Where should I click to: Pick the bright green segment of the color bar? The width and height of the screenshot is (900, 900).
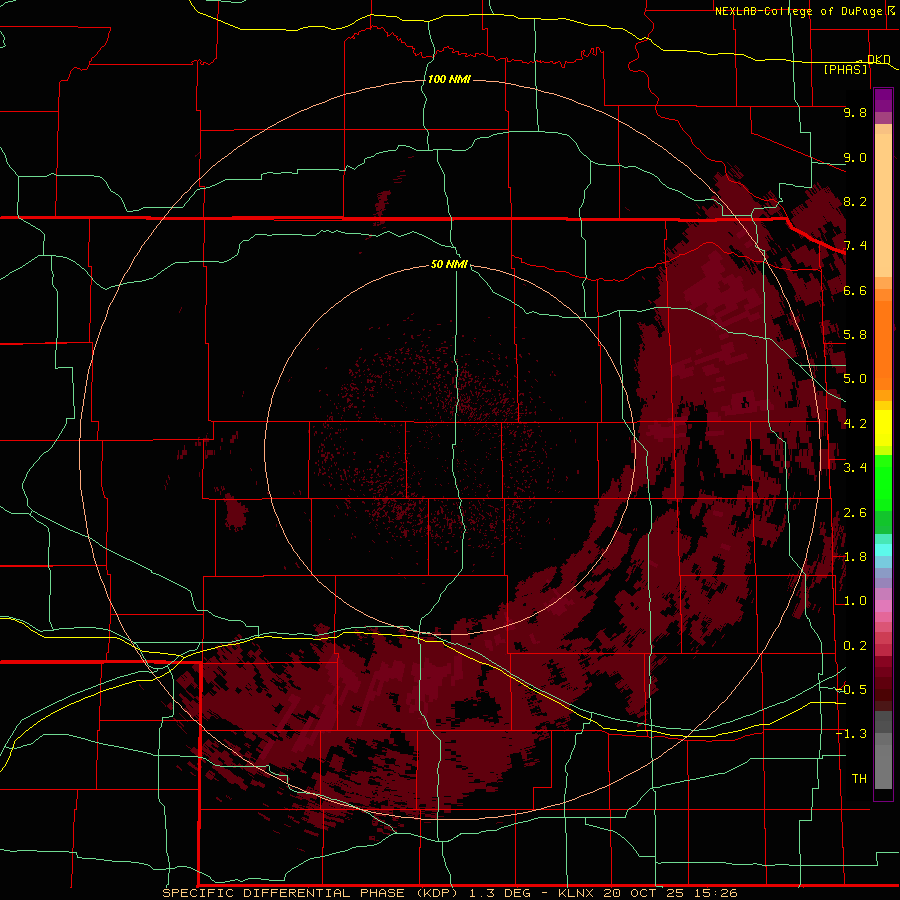tap(883, 485)
